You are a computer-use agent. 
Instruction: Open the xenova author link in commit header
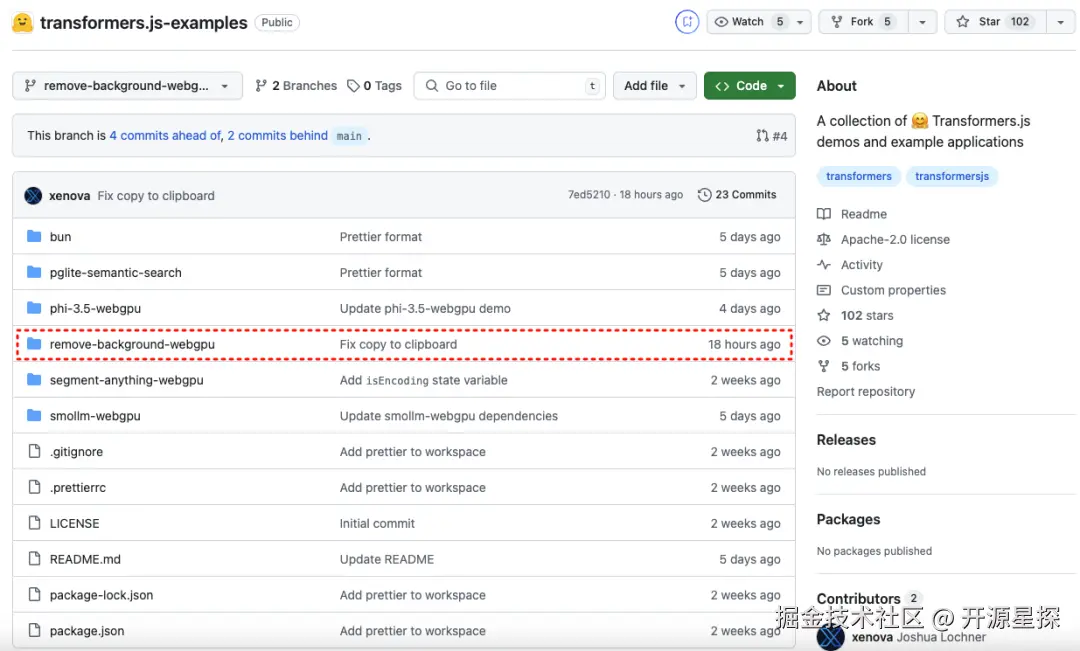[x=70, y=196]
